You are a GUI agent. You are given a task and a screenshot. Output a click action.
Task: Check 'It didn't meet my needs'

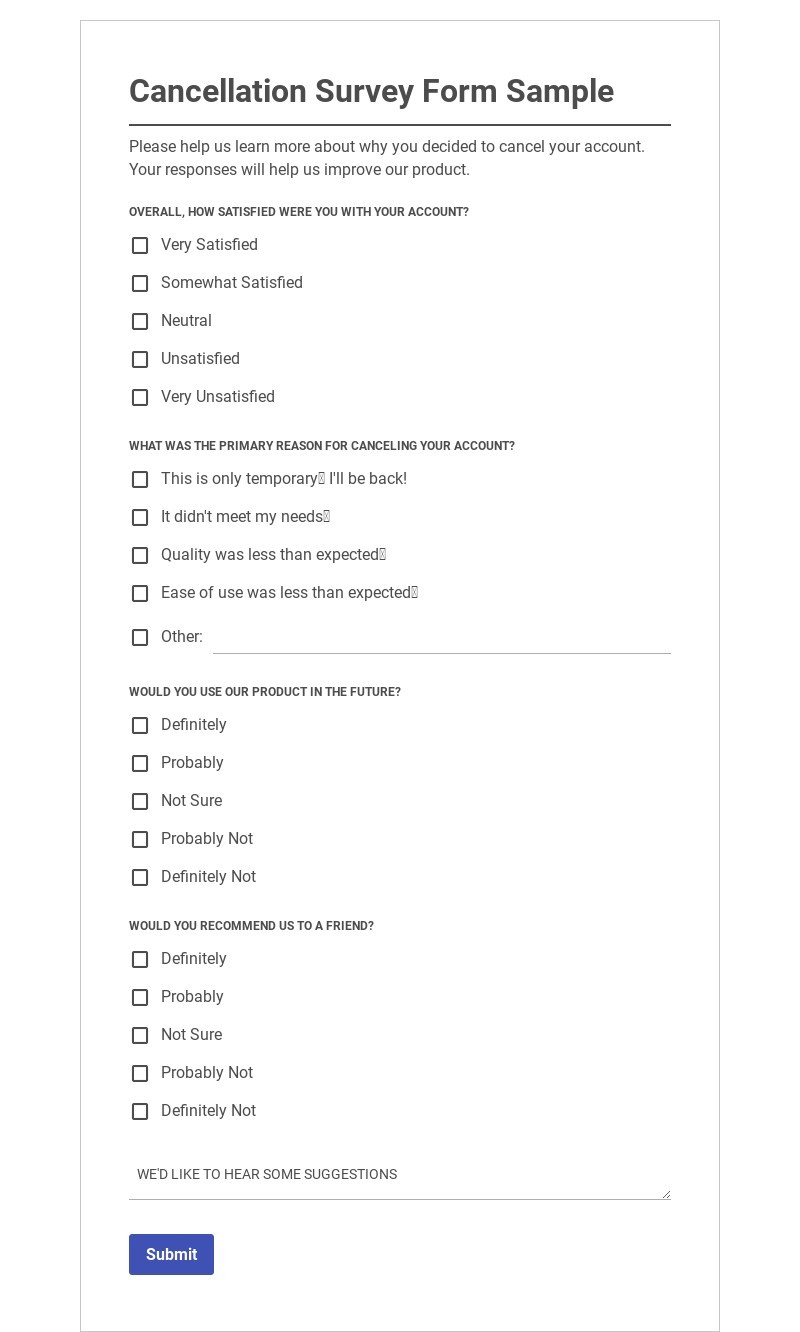(x=140, y=518)
